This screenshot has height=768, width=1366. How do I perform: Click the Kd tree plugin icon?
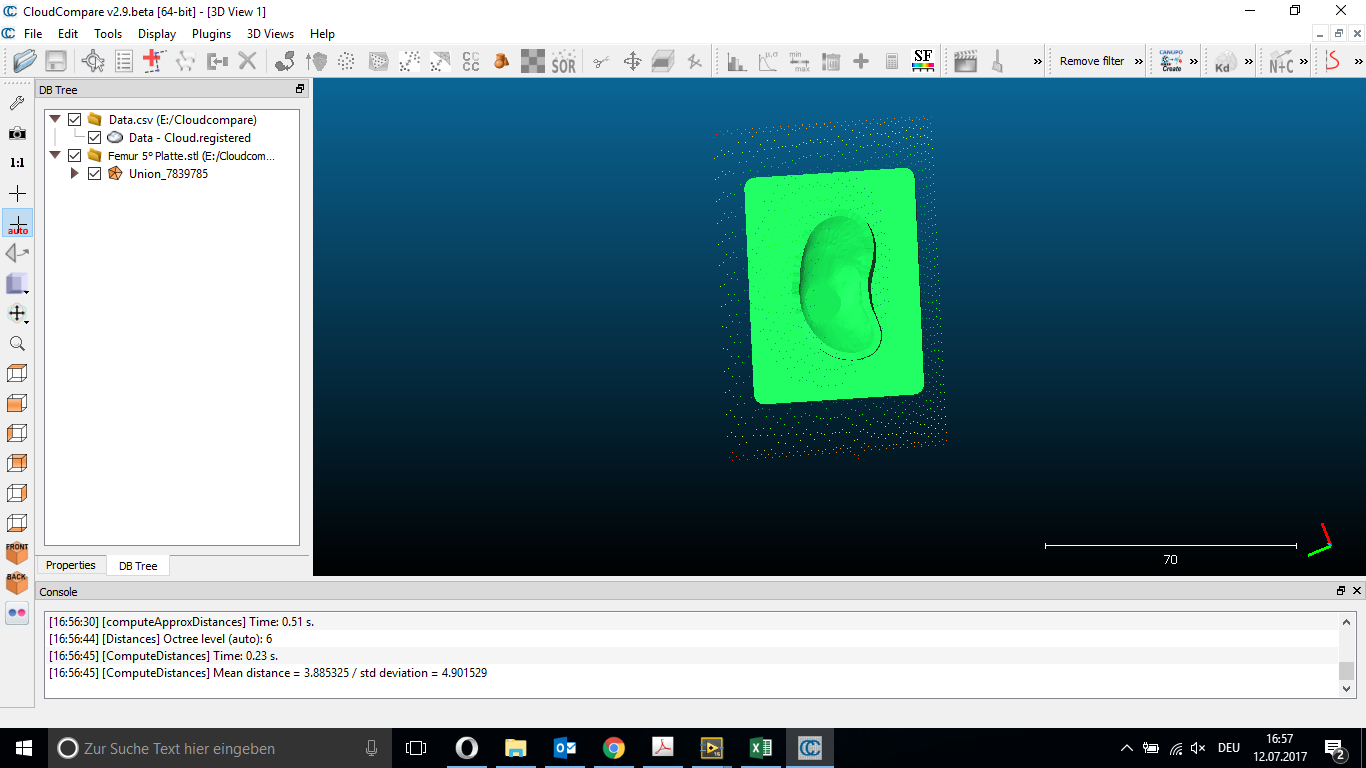pos(1224,61)
